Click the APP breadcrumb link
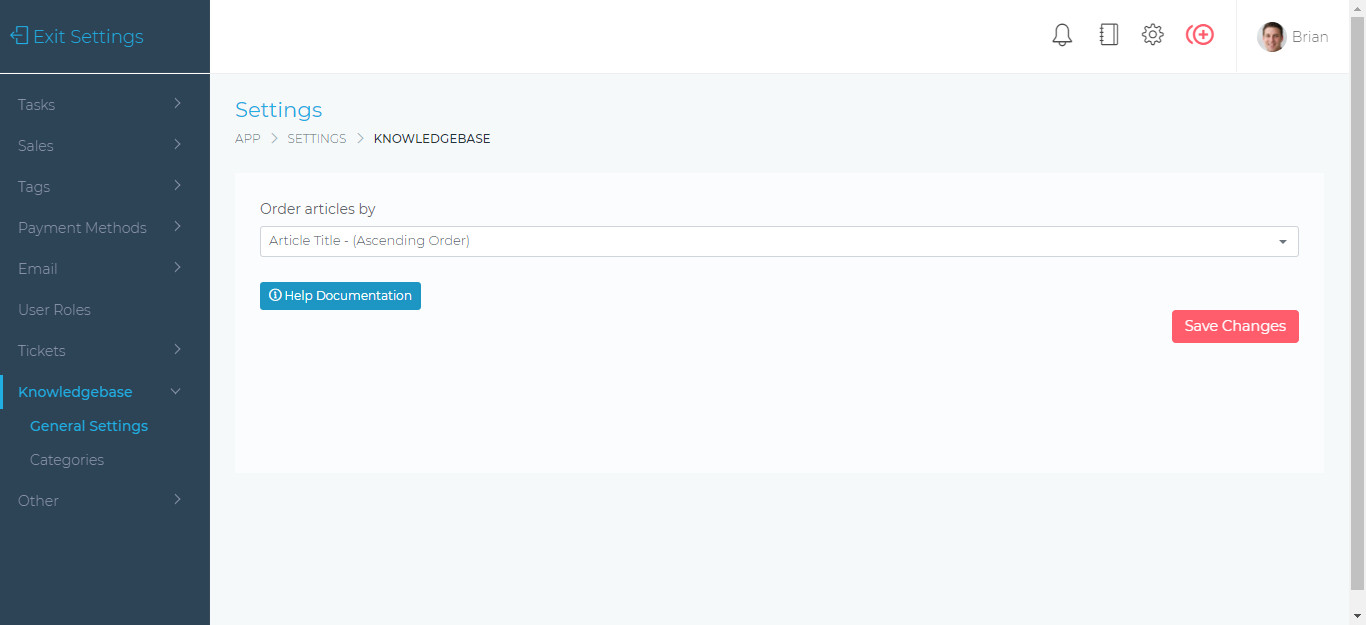The height and width of the screenshot is (625, 1366). point(247,139)
